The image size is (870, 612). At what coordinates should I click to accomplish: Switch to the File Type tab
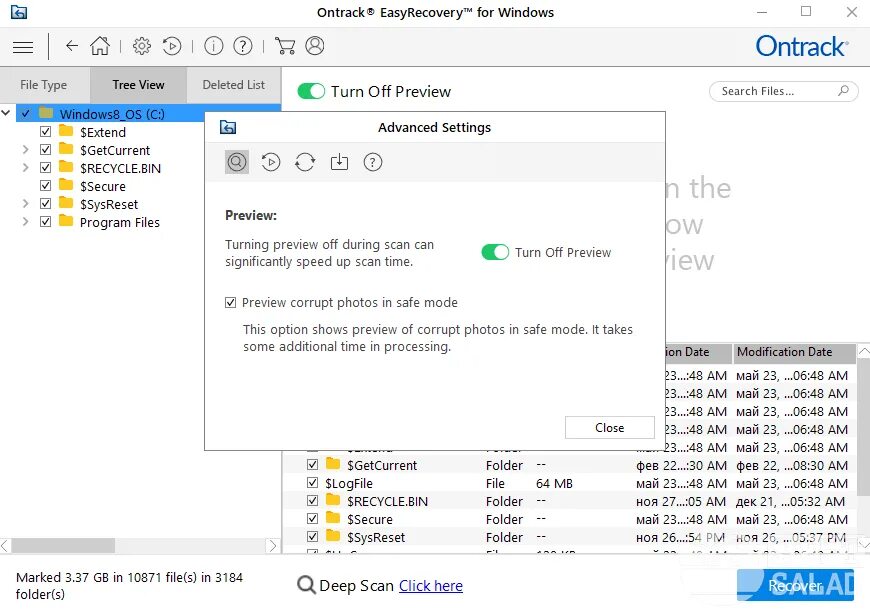44,85
